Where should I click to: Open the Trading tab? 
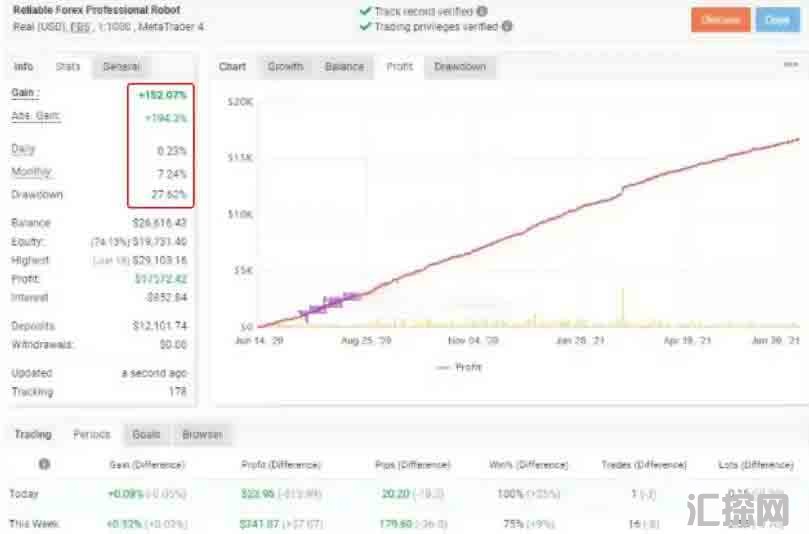click(x=33, y=435)
